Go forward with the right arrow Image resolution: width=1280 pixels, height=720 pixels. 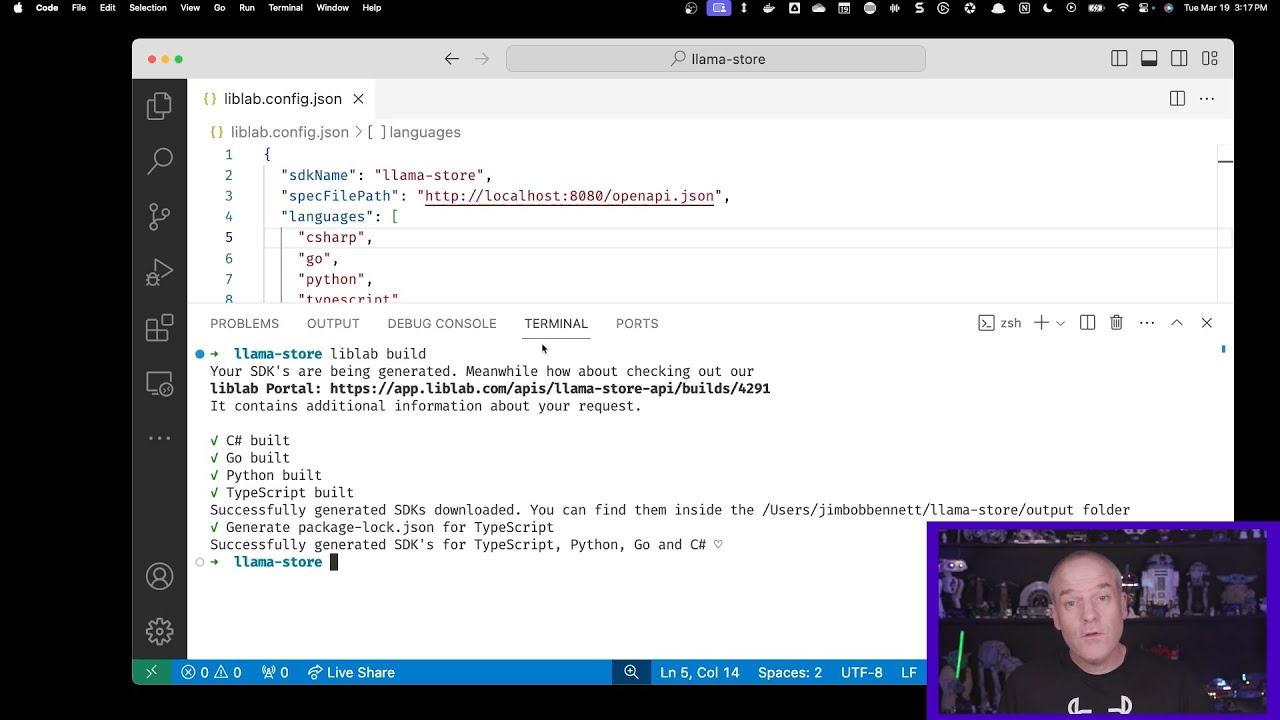click(x=482, y=59)
